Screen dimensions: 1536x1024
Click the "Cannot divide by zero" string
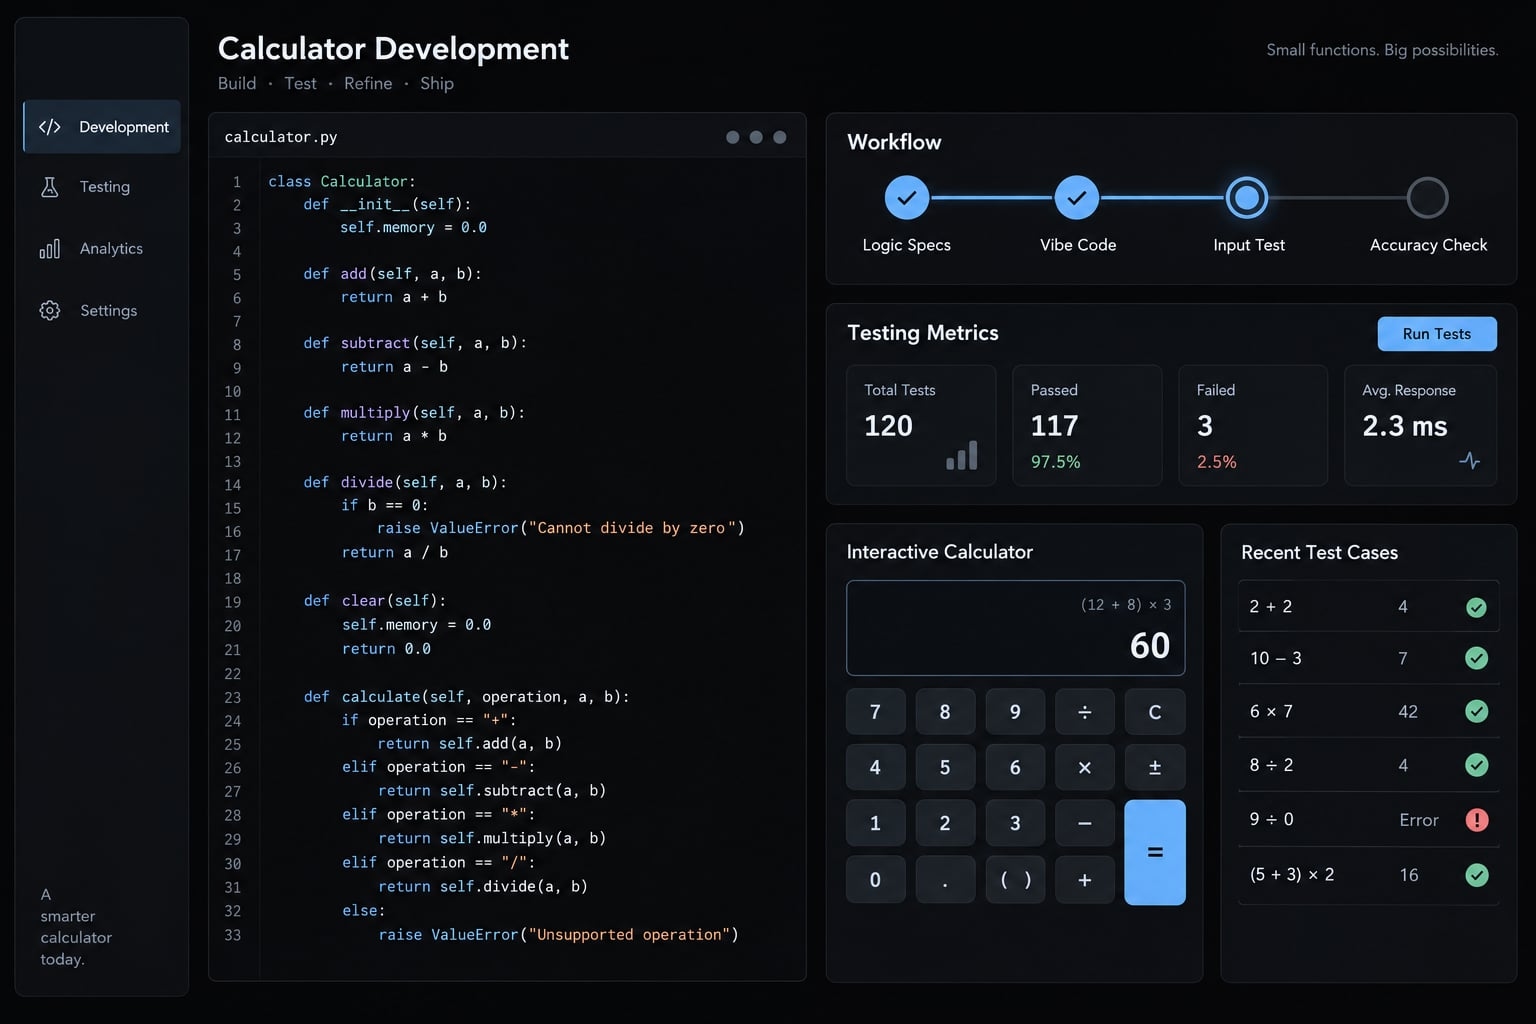pyautogui.click(x=632, y=528)
